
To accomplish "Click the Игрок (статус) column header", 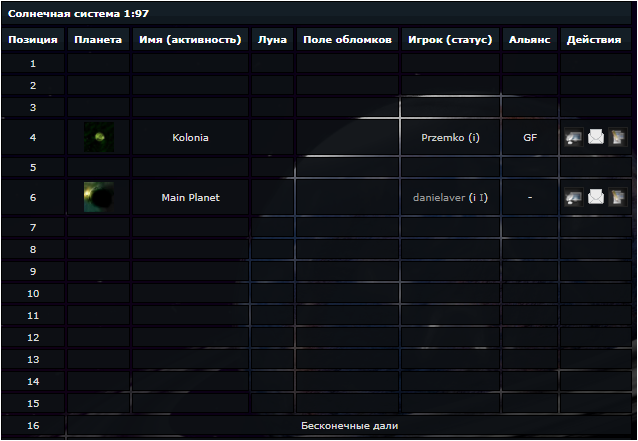I will pyautogui.click(x=450, y=39).
